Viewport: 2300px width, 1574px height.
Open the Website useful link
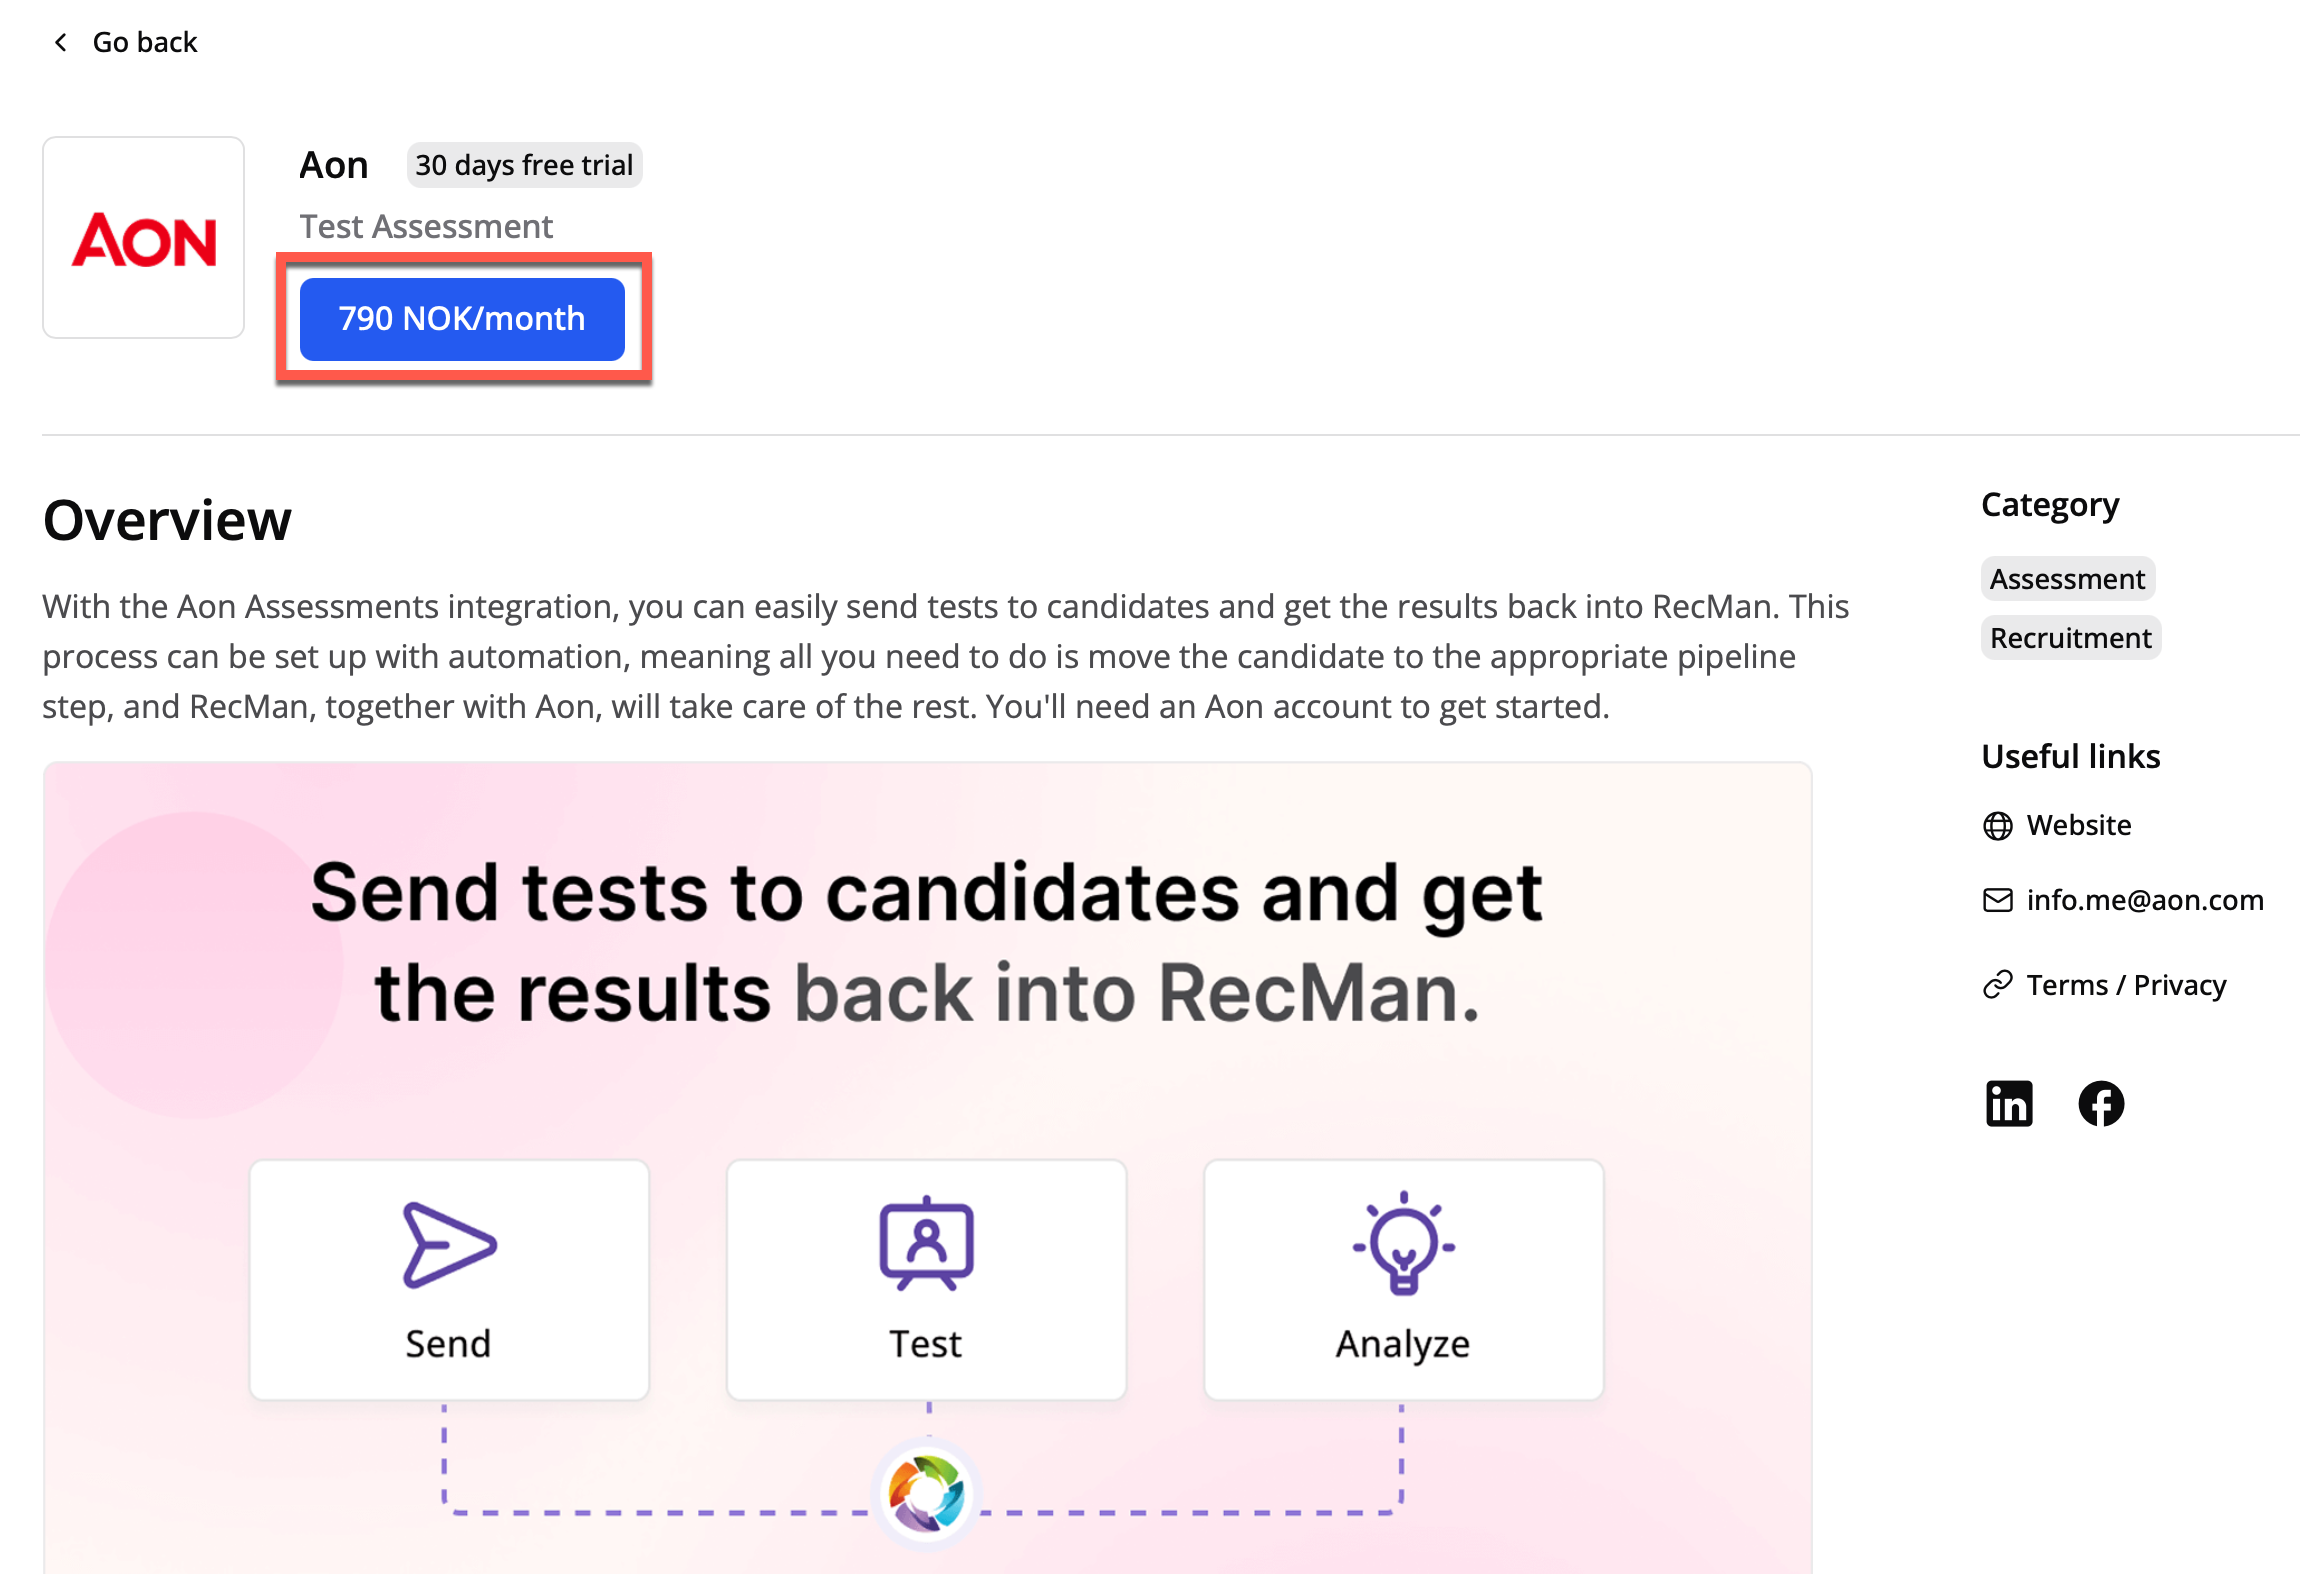2079,825
